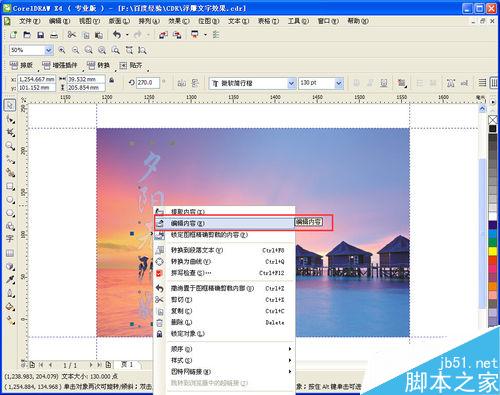The height and width of the screenshot is (395, 500).
Task: Choose 转换为曲线 from the context menu
Action: coord(224,262)
